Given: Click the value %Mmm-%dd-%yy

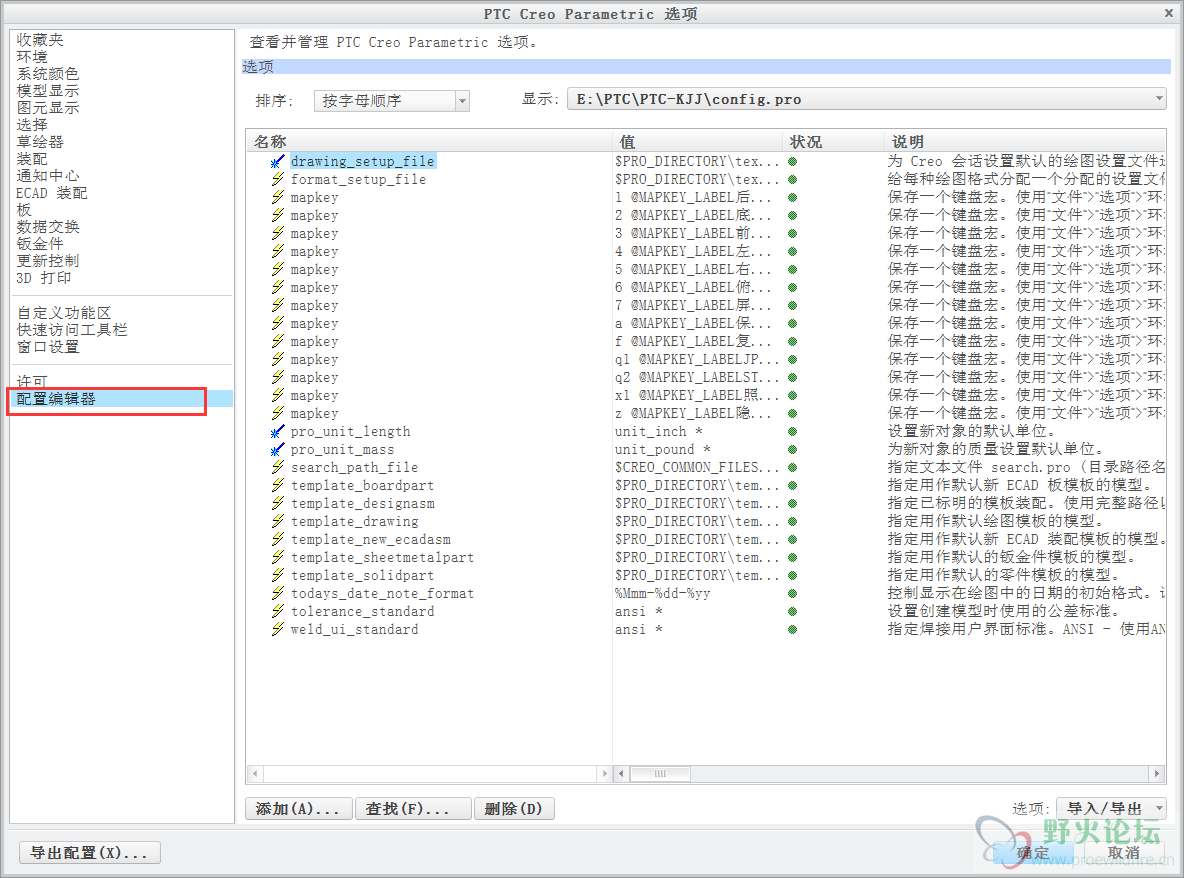Looking at the screenshot, I should 662,593.
